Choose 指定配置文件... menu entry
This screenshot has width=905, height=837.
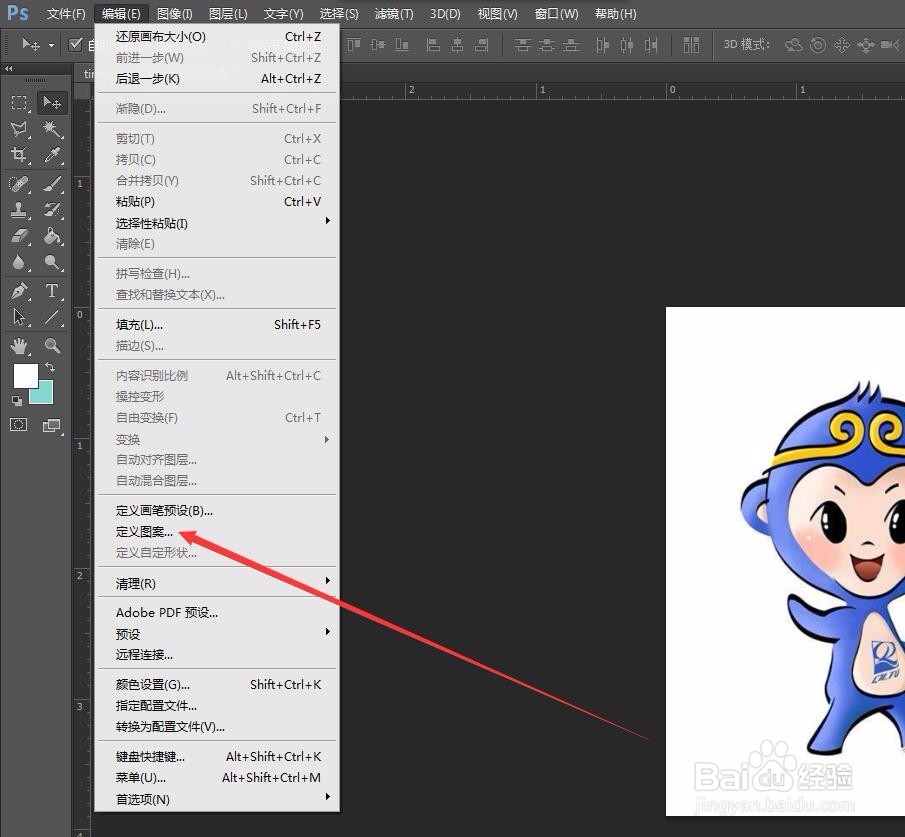pyautogui.click(x=216, y=705)
